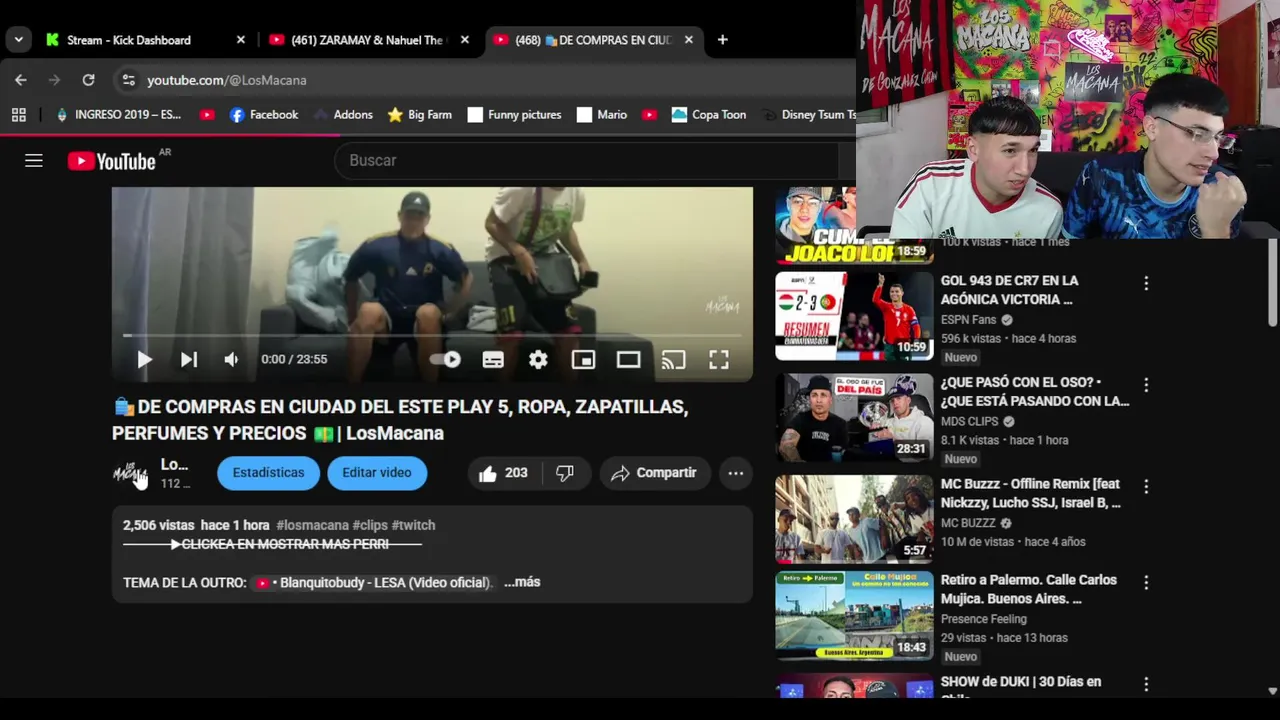Open Mario bookmark

click(601, 115)
